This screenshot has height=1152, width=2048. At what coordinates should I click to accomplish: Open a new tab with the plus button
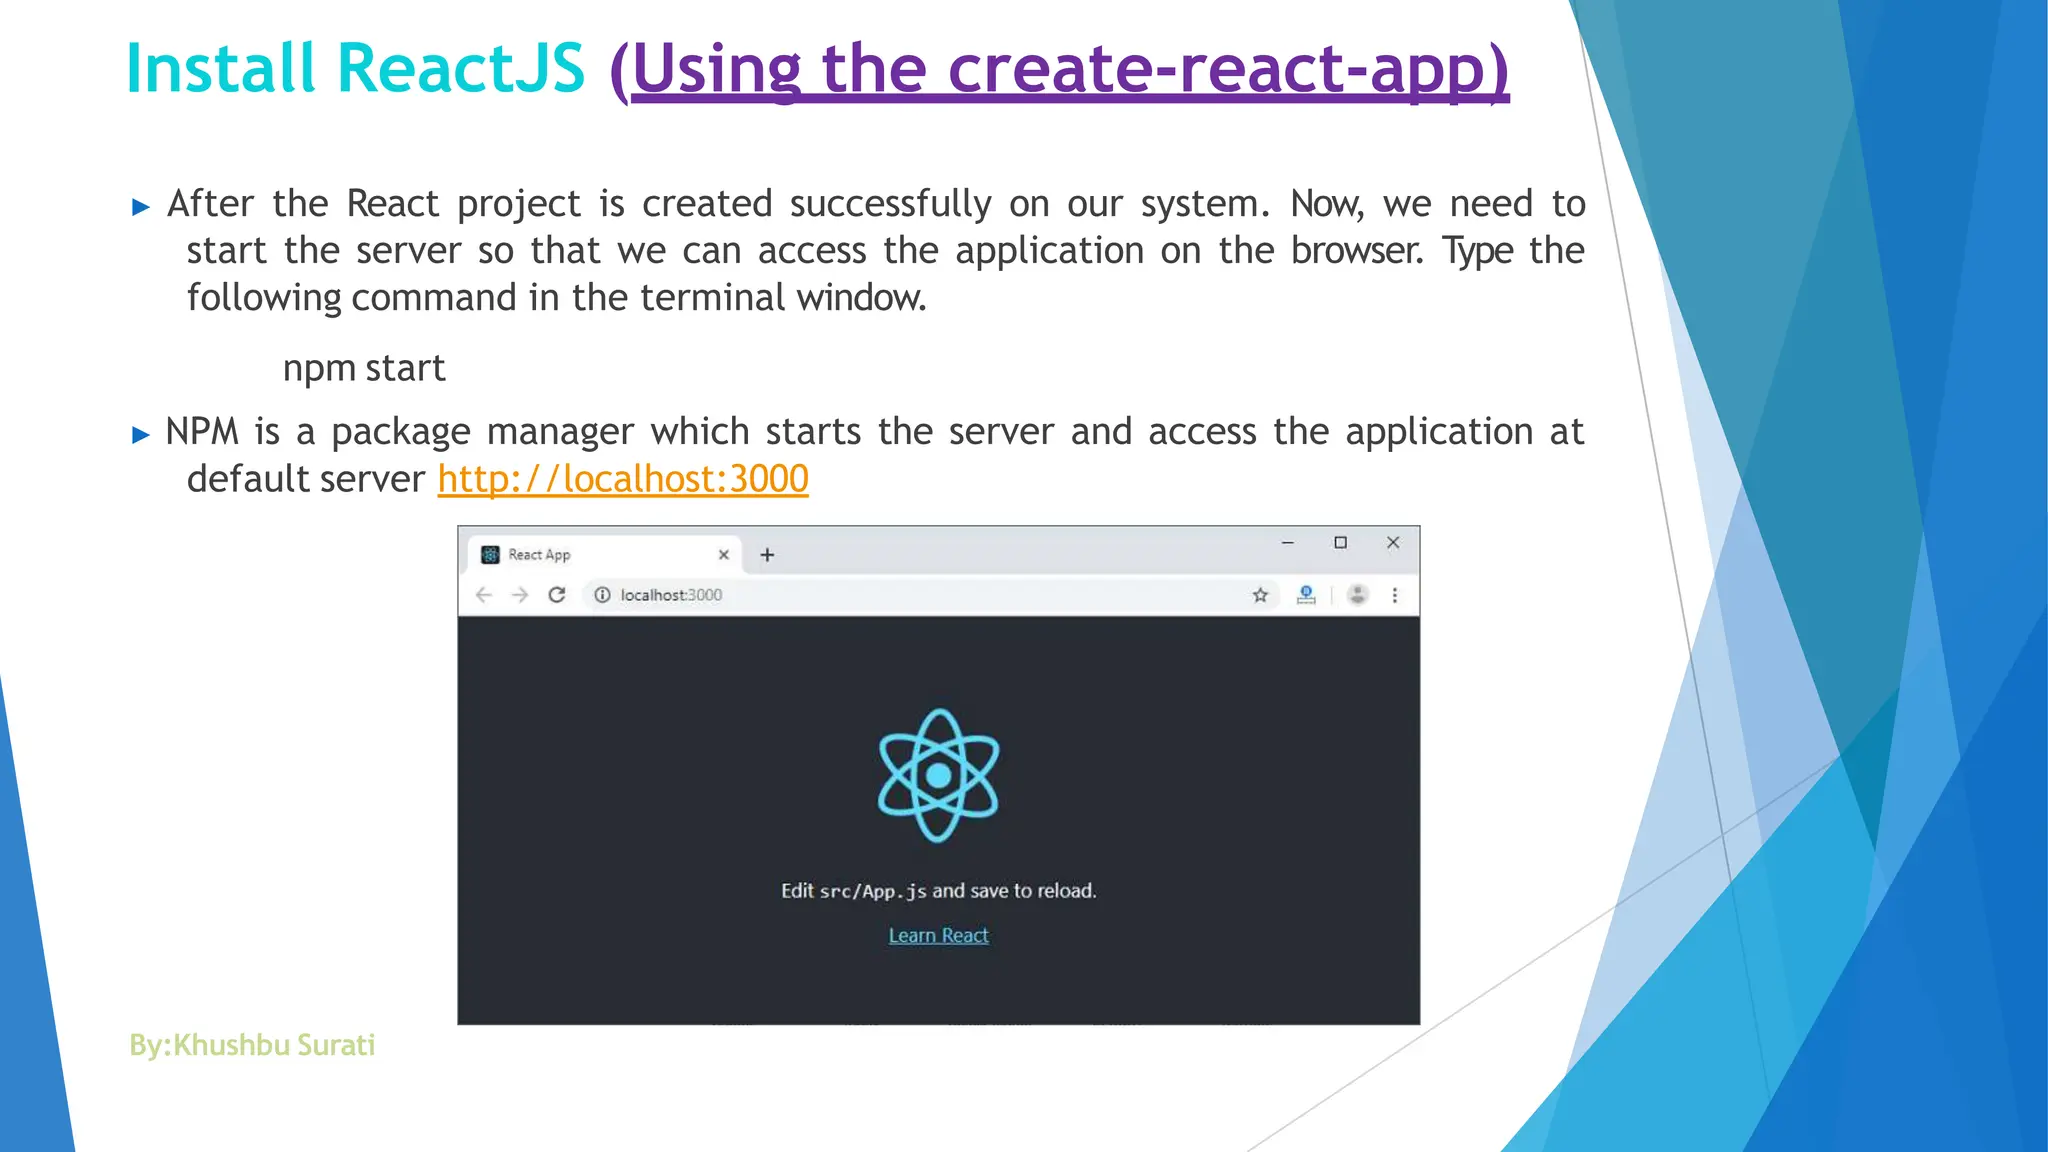pos(767,555)
